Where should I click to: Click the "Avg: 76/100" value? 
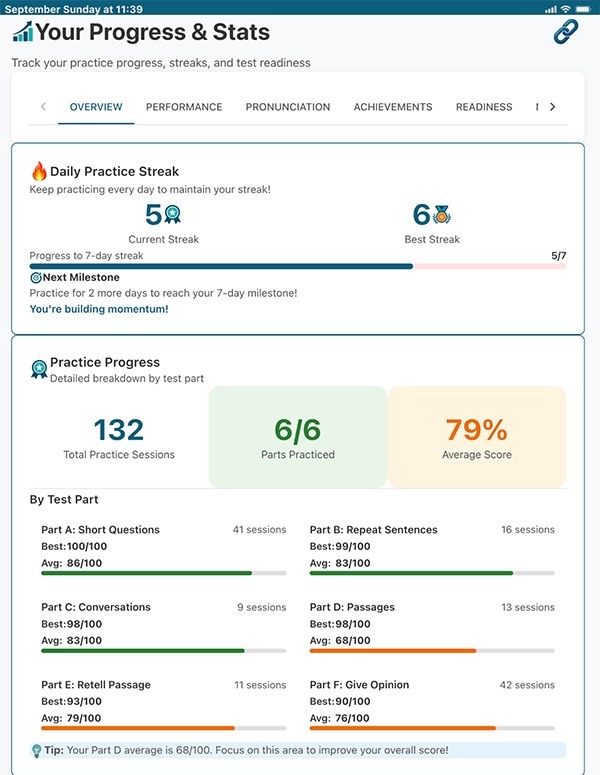[340, 718]
